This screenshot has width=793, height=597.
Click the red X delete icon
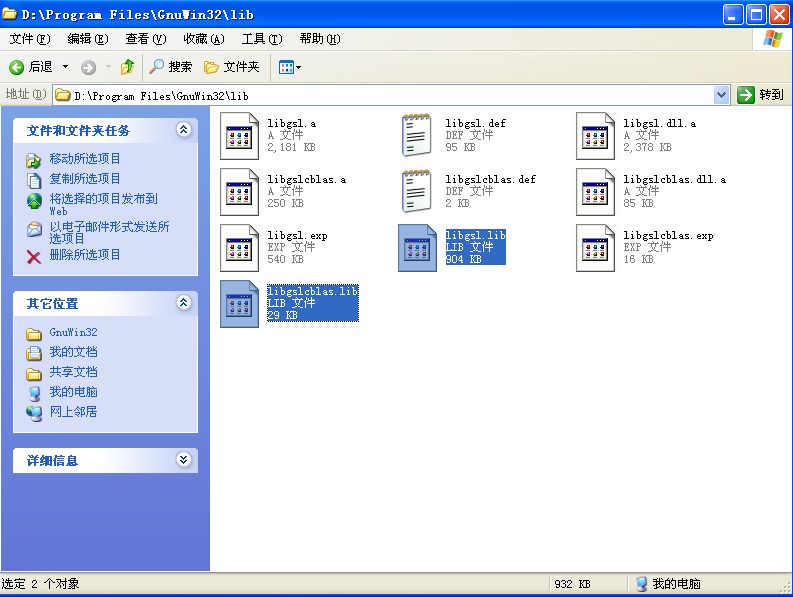(33, 257)
